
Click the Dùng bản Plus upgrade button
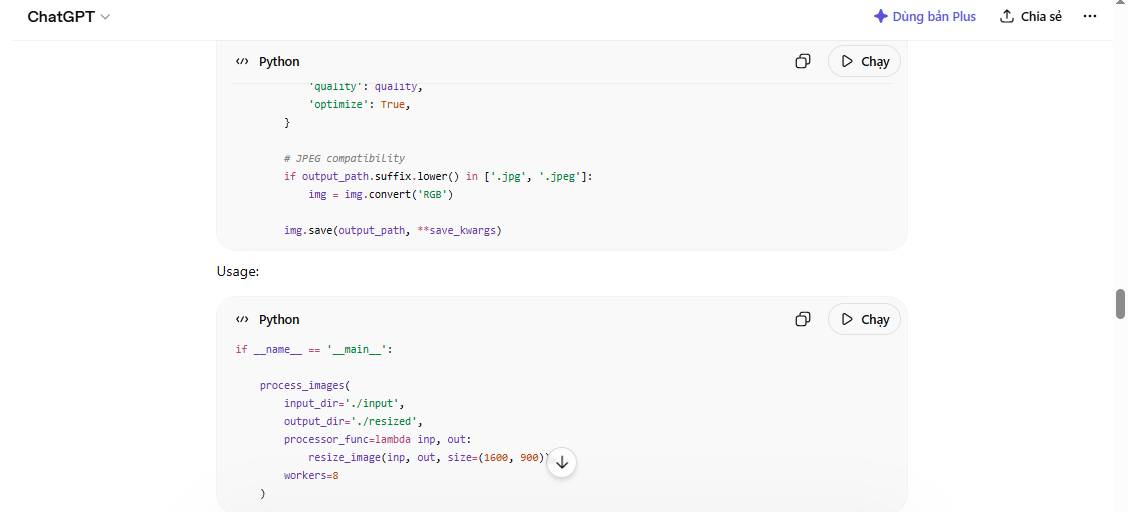click(x=924, y=17)
